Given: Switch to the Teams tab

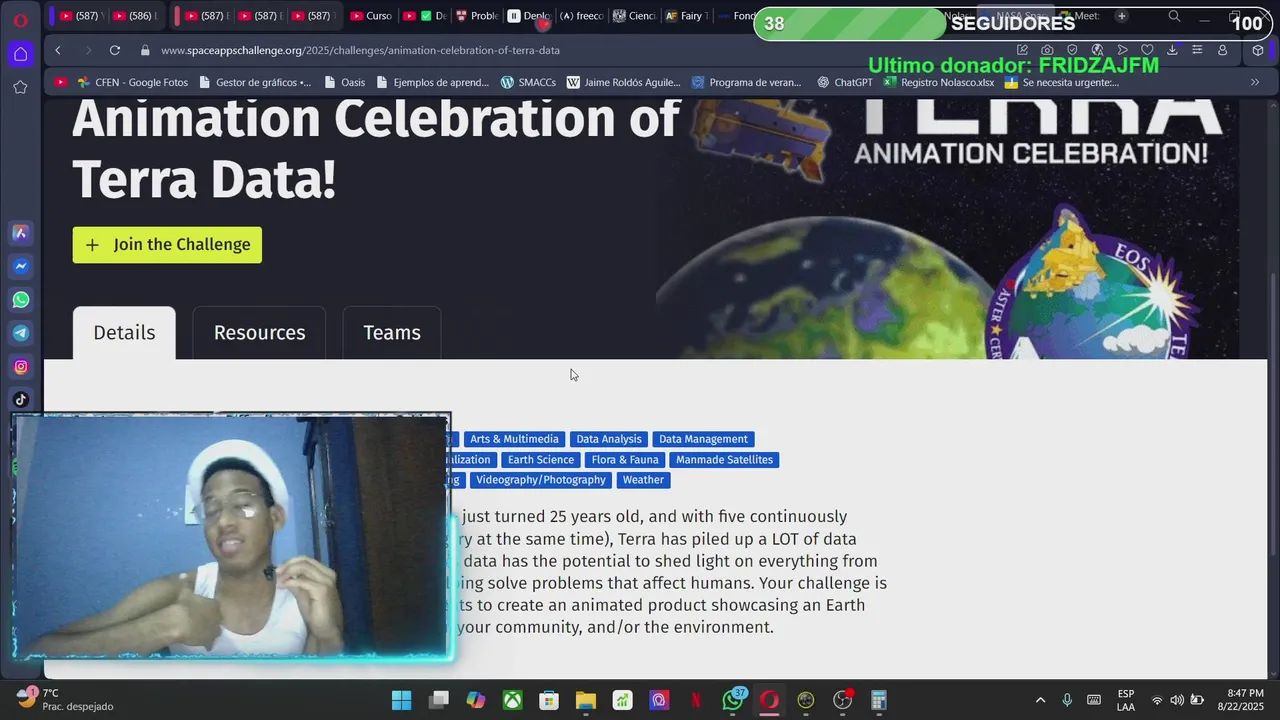Looking at the screenshot, I should pos(392,333).
